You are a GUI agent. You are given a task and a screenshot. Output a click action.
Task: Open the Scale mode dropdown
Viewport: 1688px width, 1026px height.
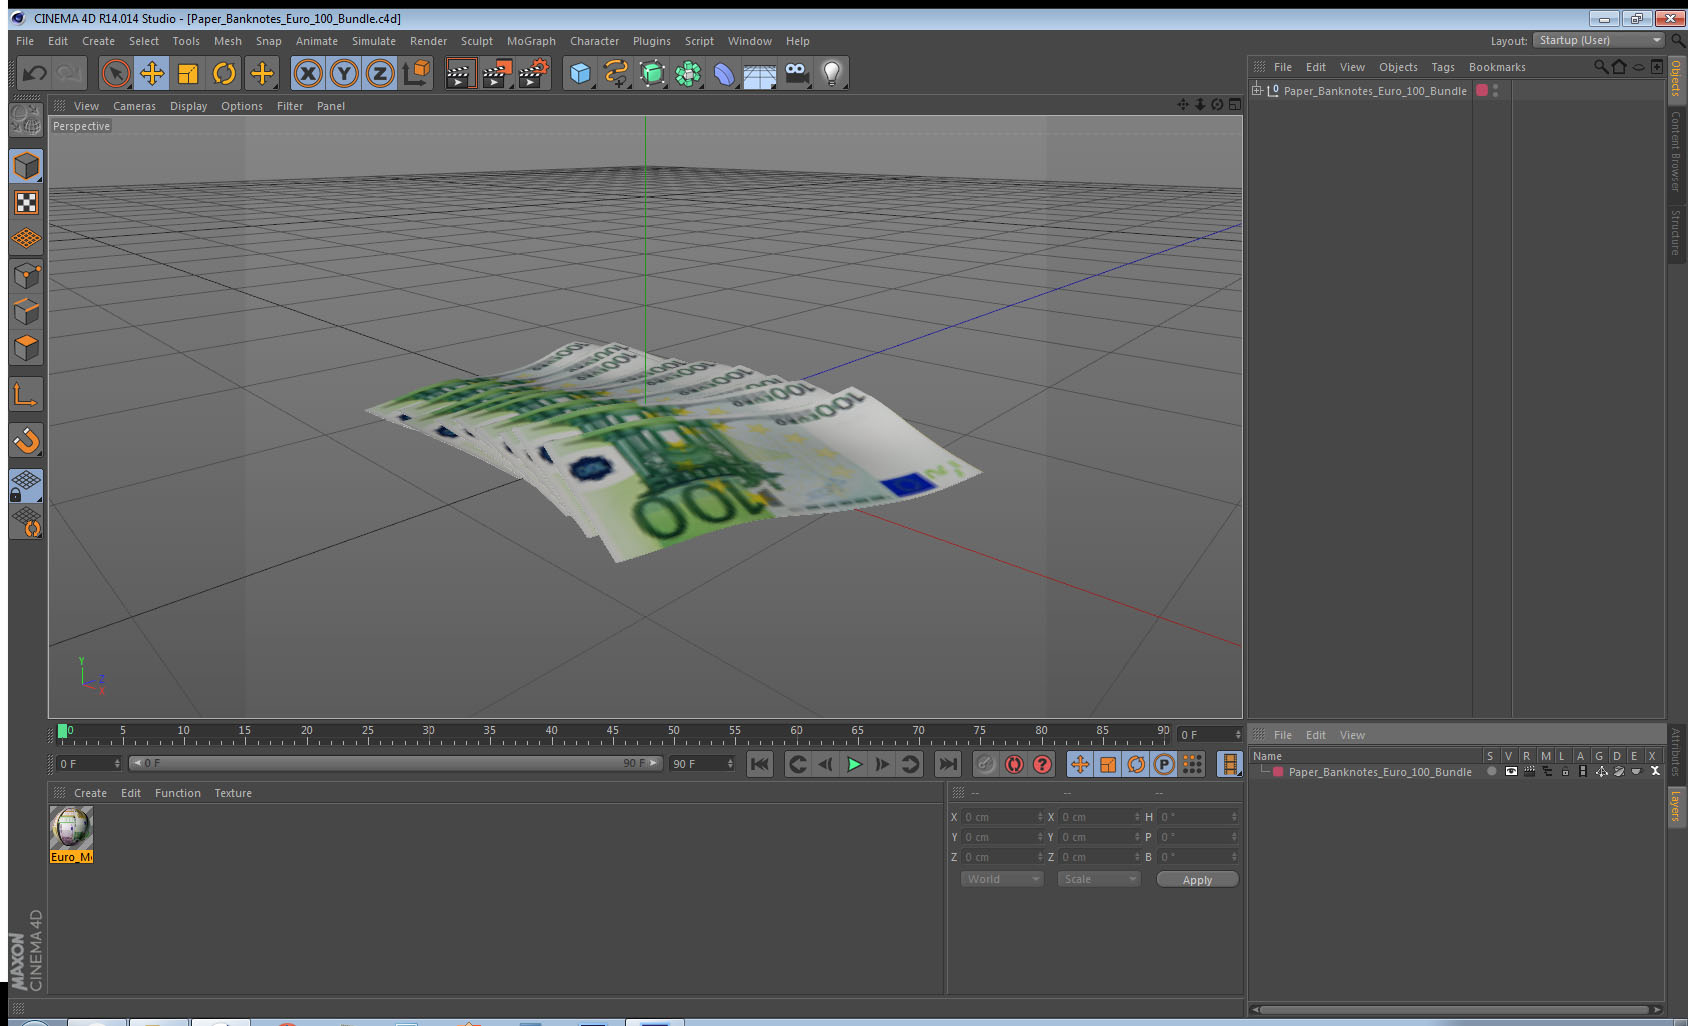click(x=1098, y=879)
